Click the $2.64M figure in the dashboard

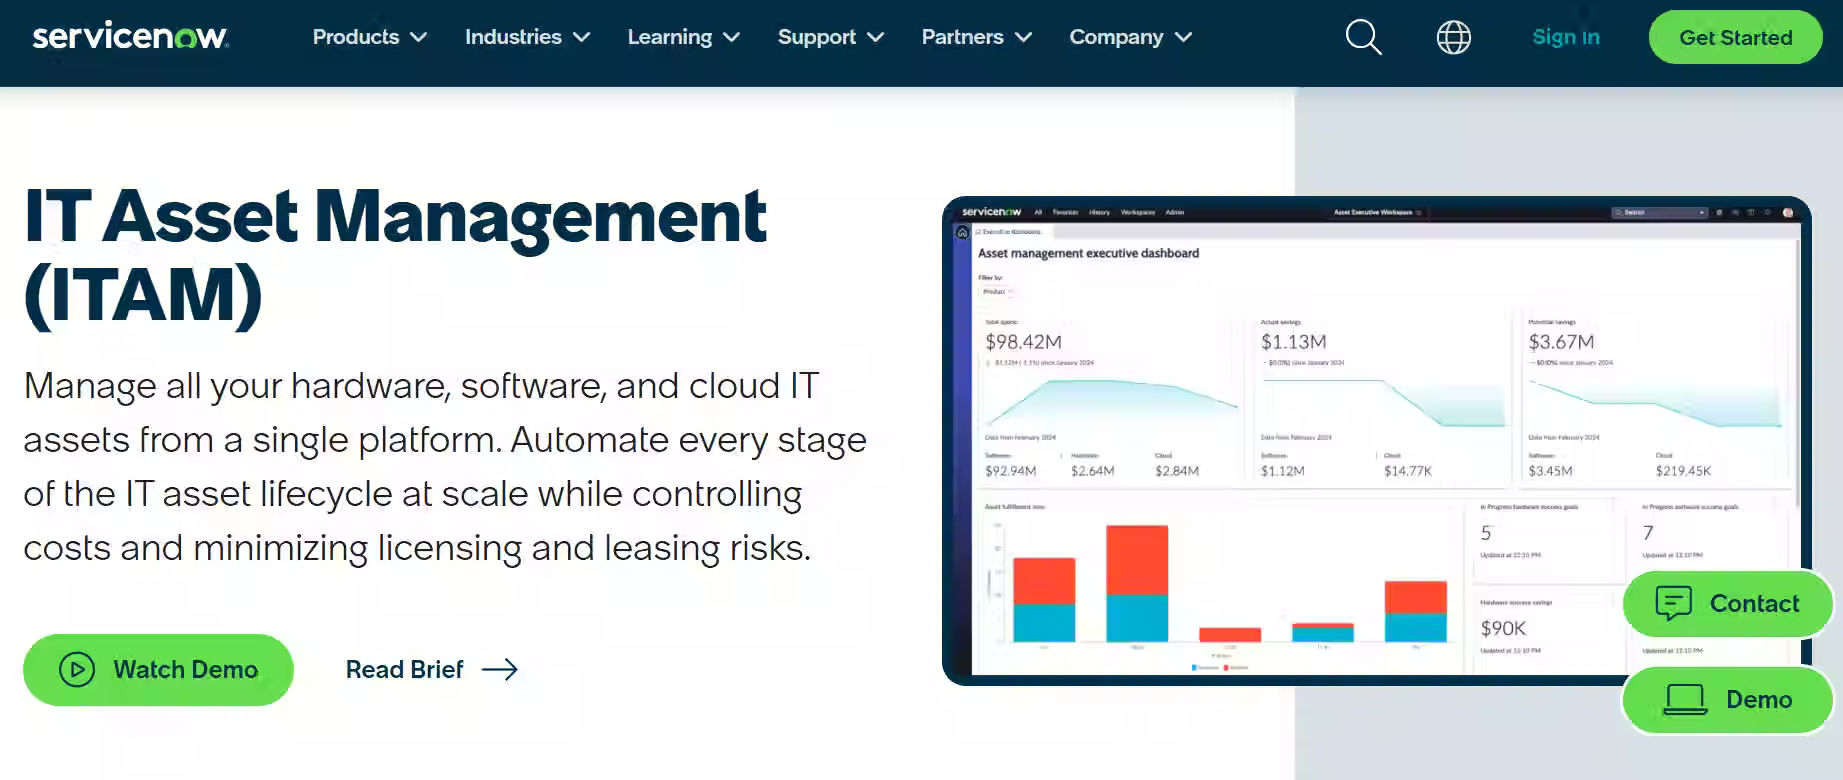[x=1092, y=471]
